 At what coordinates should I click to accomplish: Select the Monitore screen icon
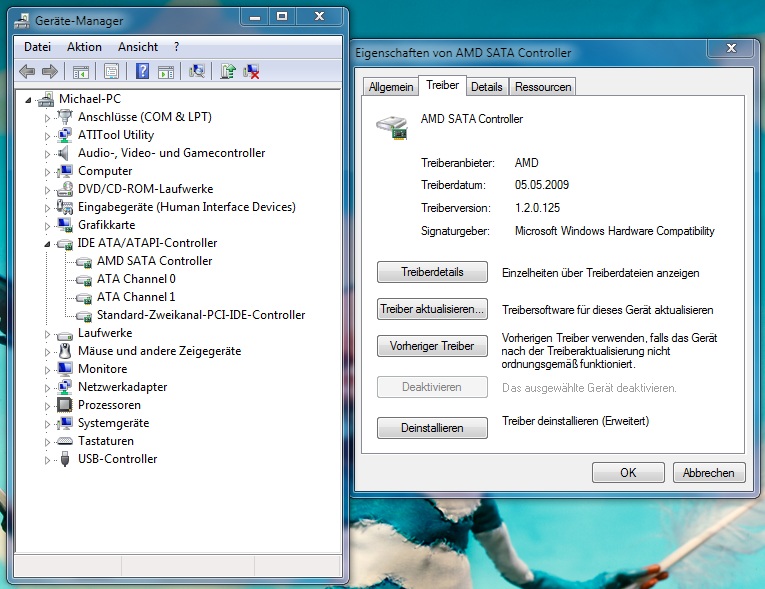tap(65, 369)
